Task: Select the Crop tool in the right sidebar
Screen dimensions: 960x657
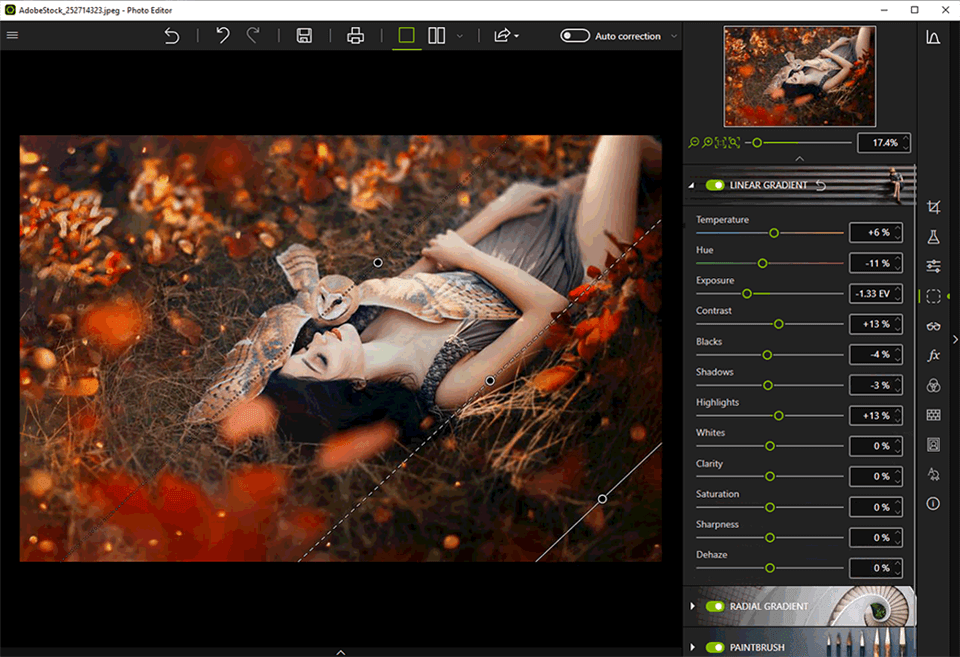Action: coord(934,206)
